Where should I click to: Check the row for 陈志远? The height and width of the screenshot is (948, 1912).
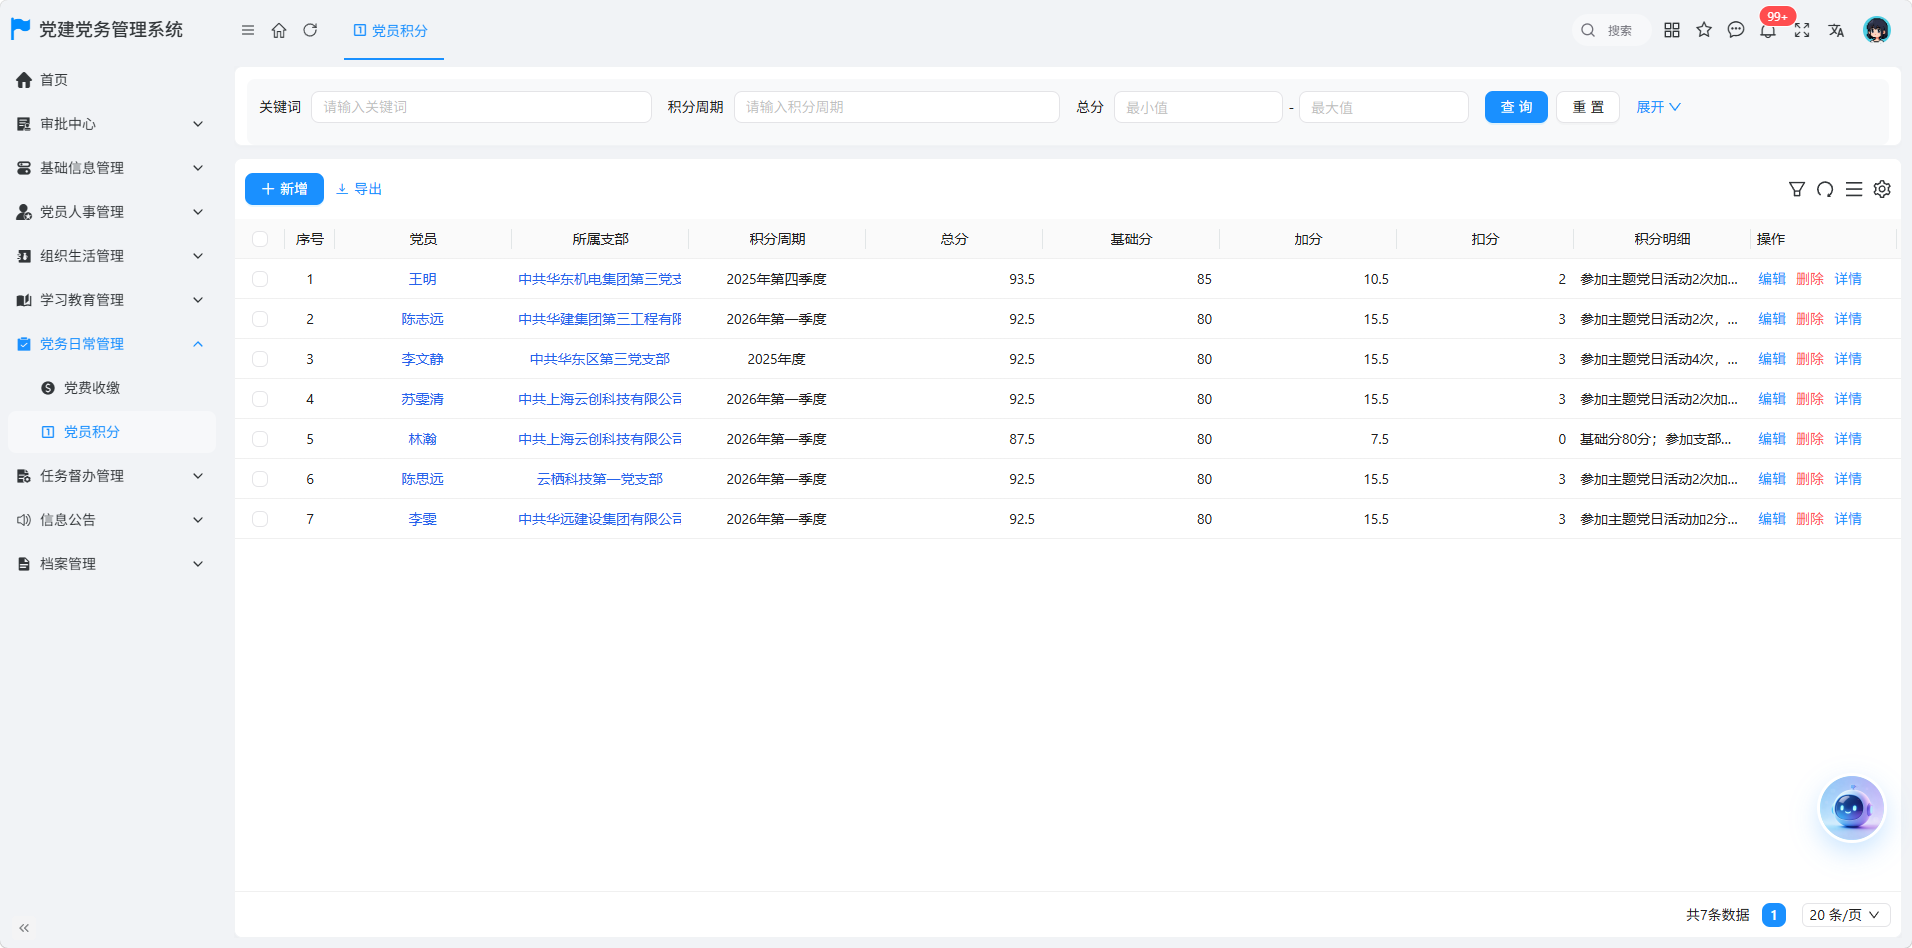(260, 319)
